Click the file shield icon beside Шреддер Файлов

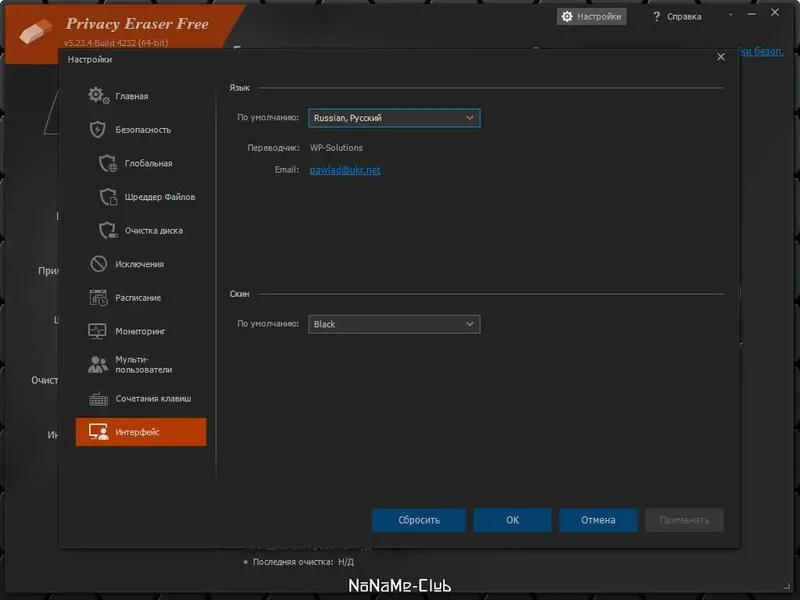tap(108, 197)
